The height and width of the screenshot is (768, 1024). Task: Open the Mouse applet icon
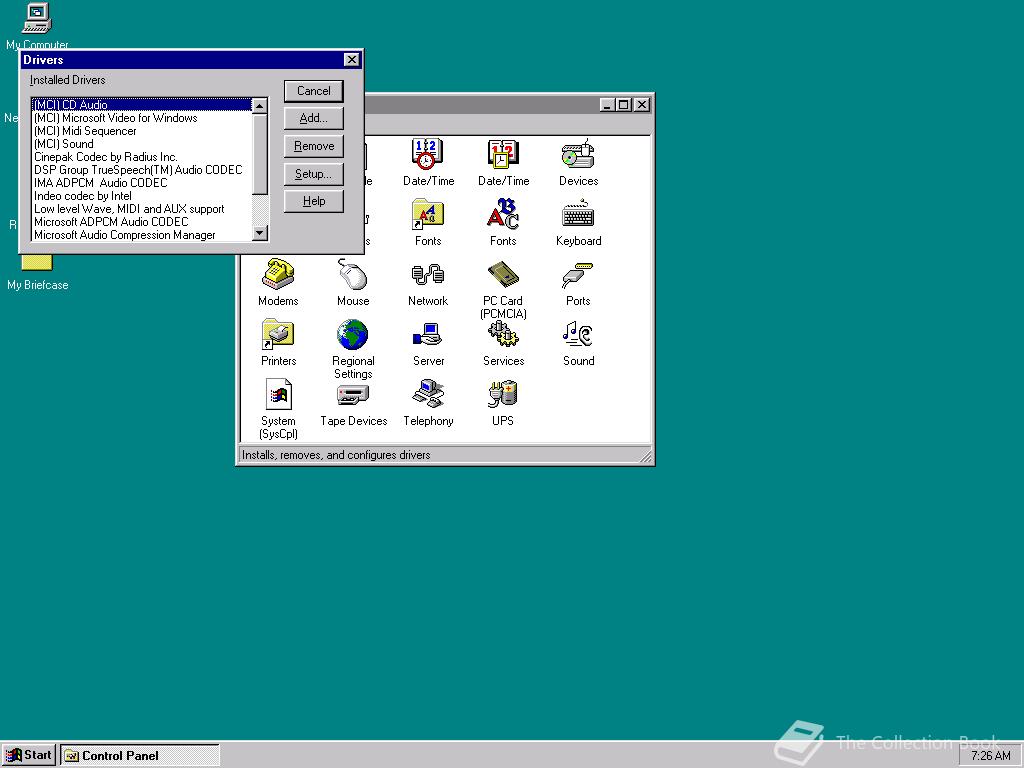353,274
